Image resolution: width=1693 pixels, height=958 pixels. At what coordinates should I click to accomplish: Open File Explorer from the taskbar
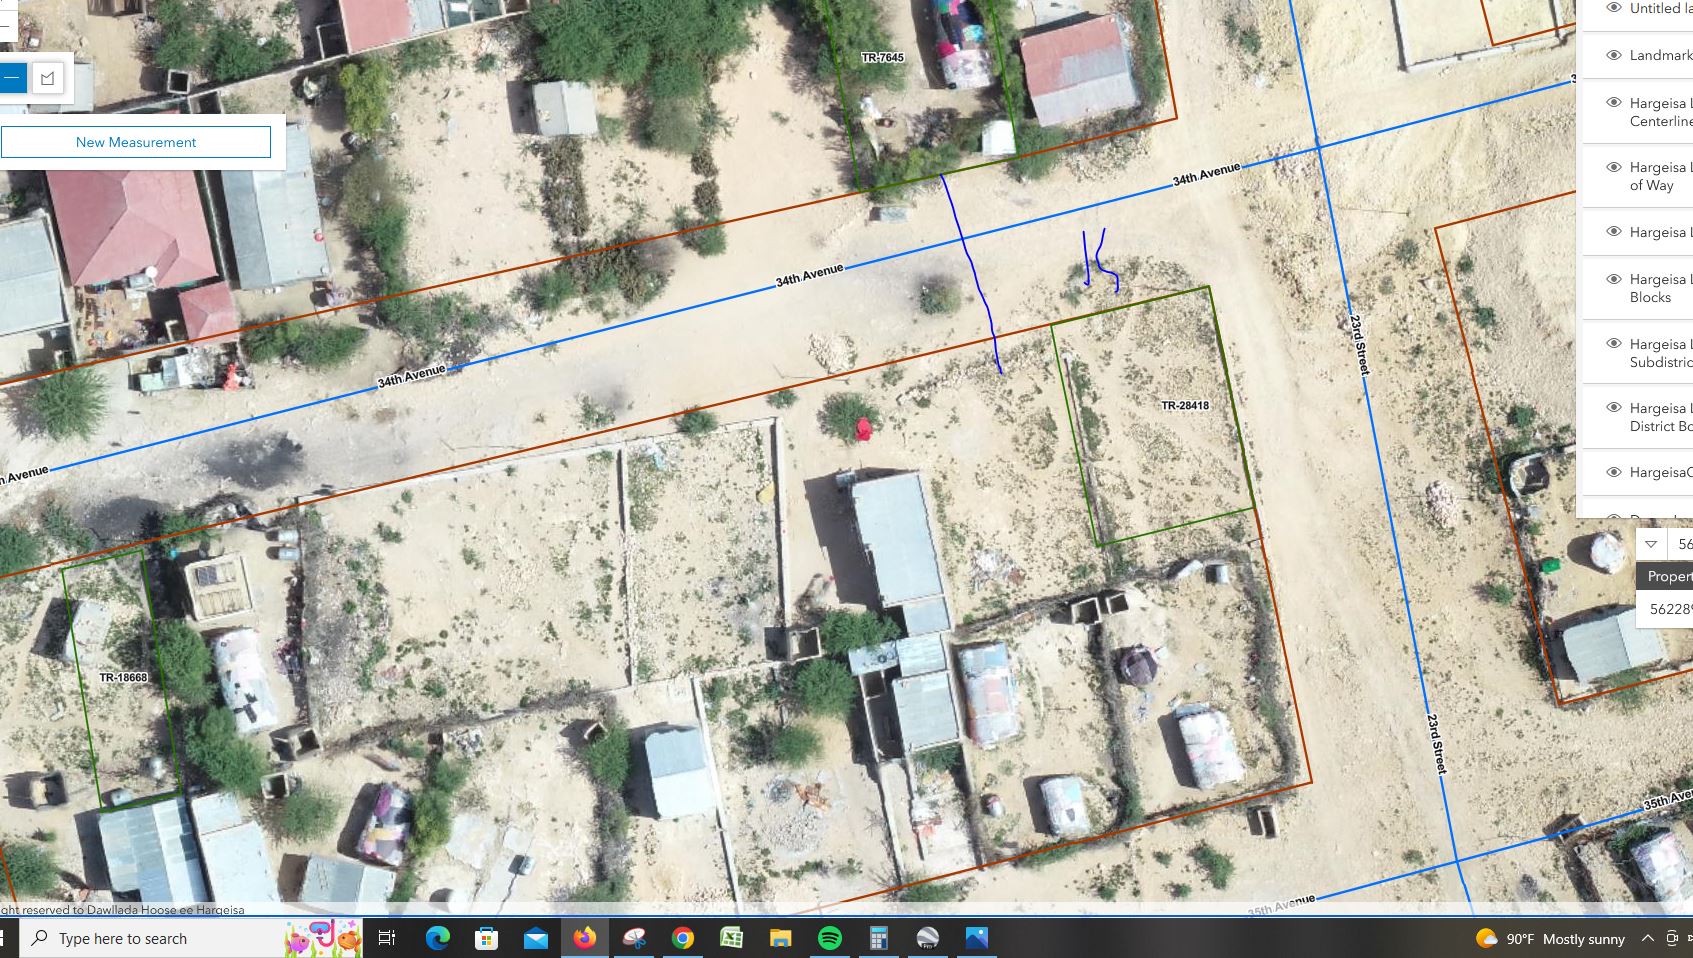[x=781, y=938]
